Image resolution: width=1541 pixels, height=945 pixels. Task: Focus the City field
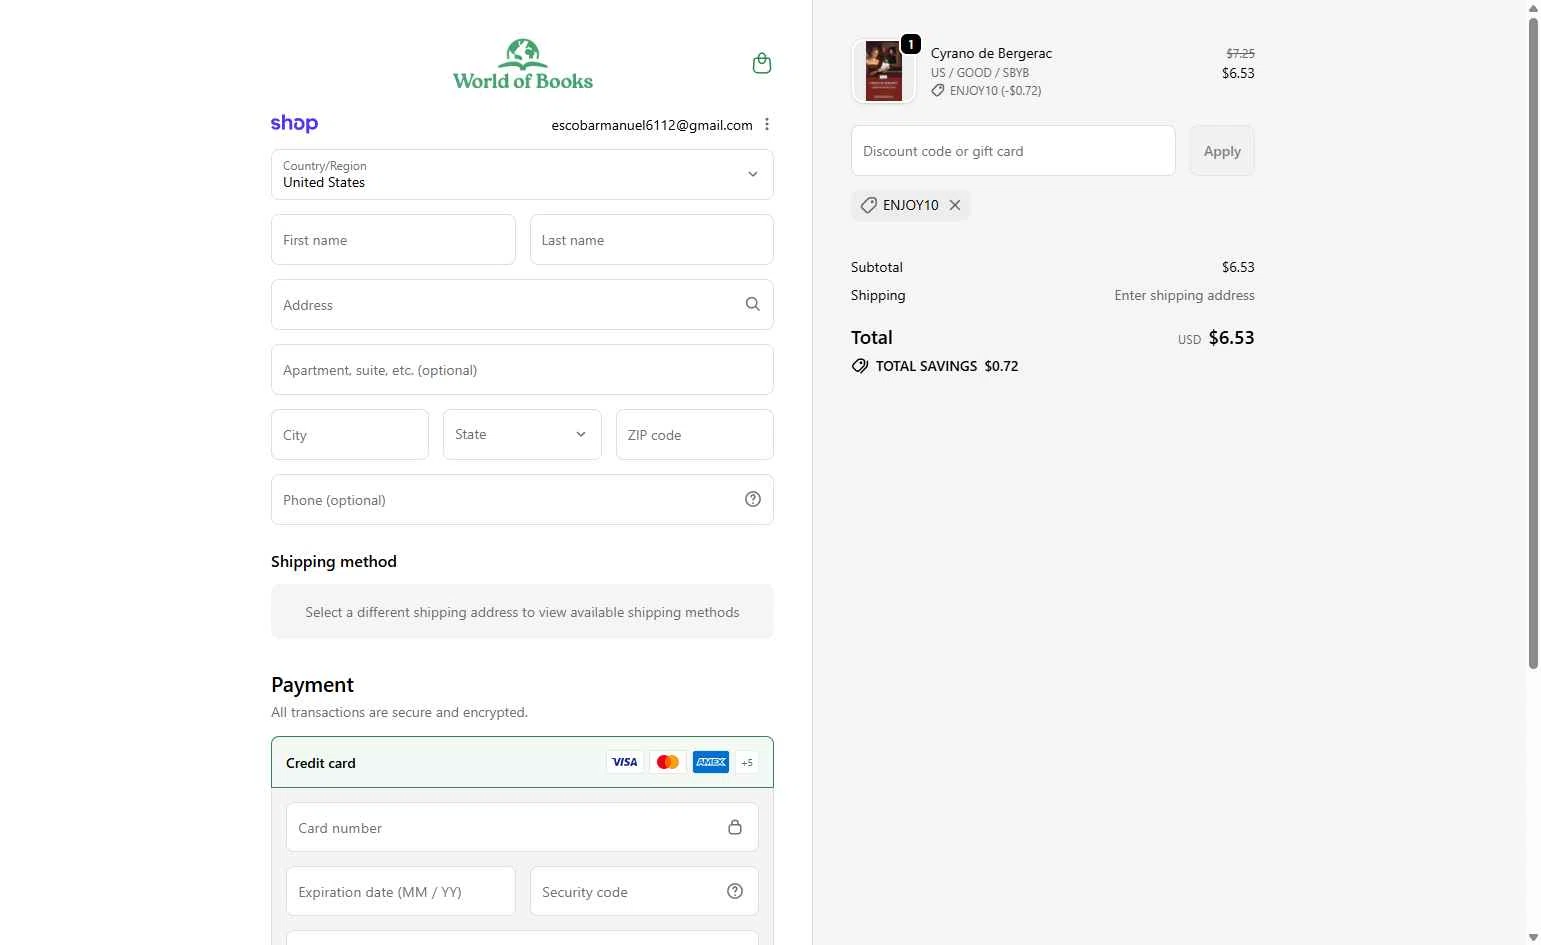point(350,434)
